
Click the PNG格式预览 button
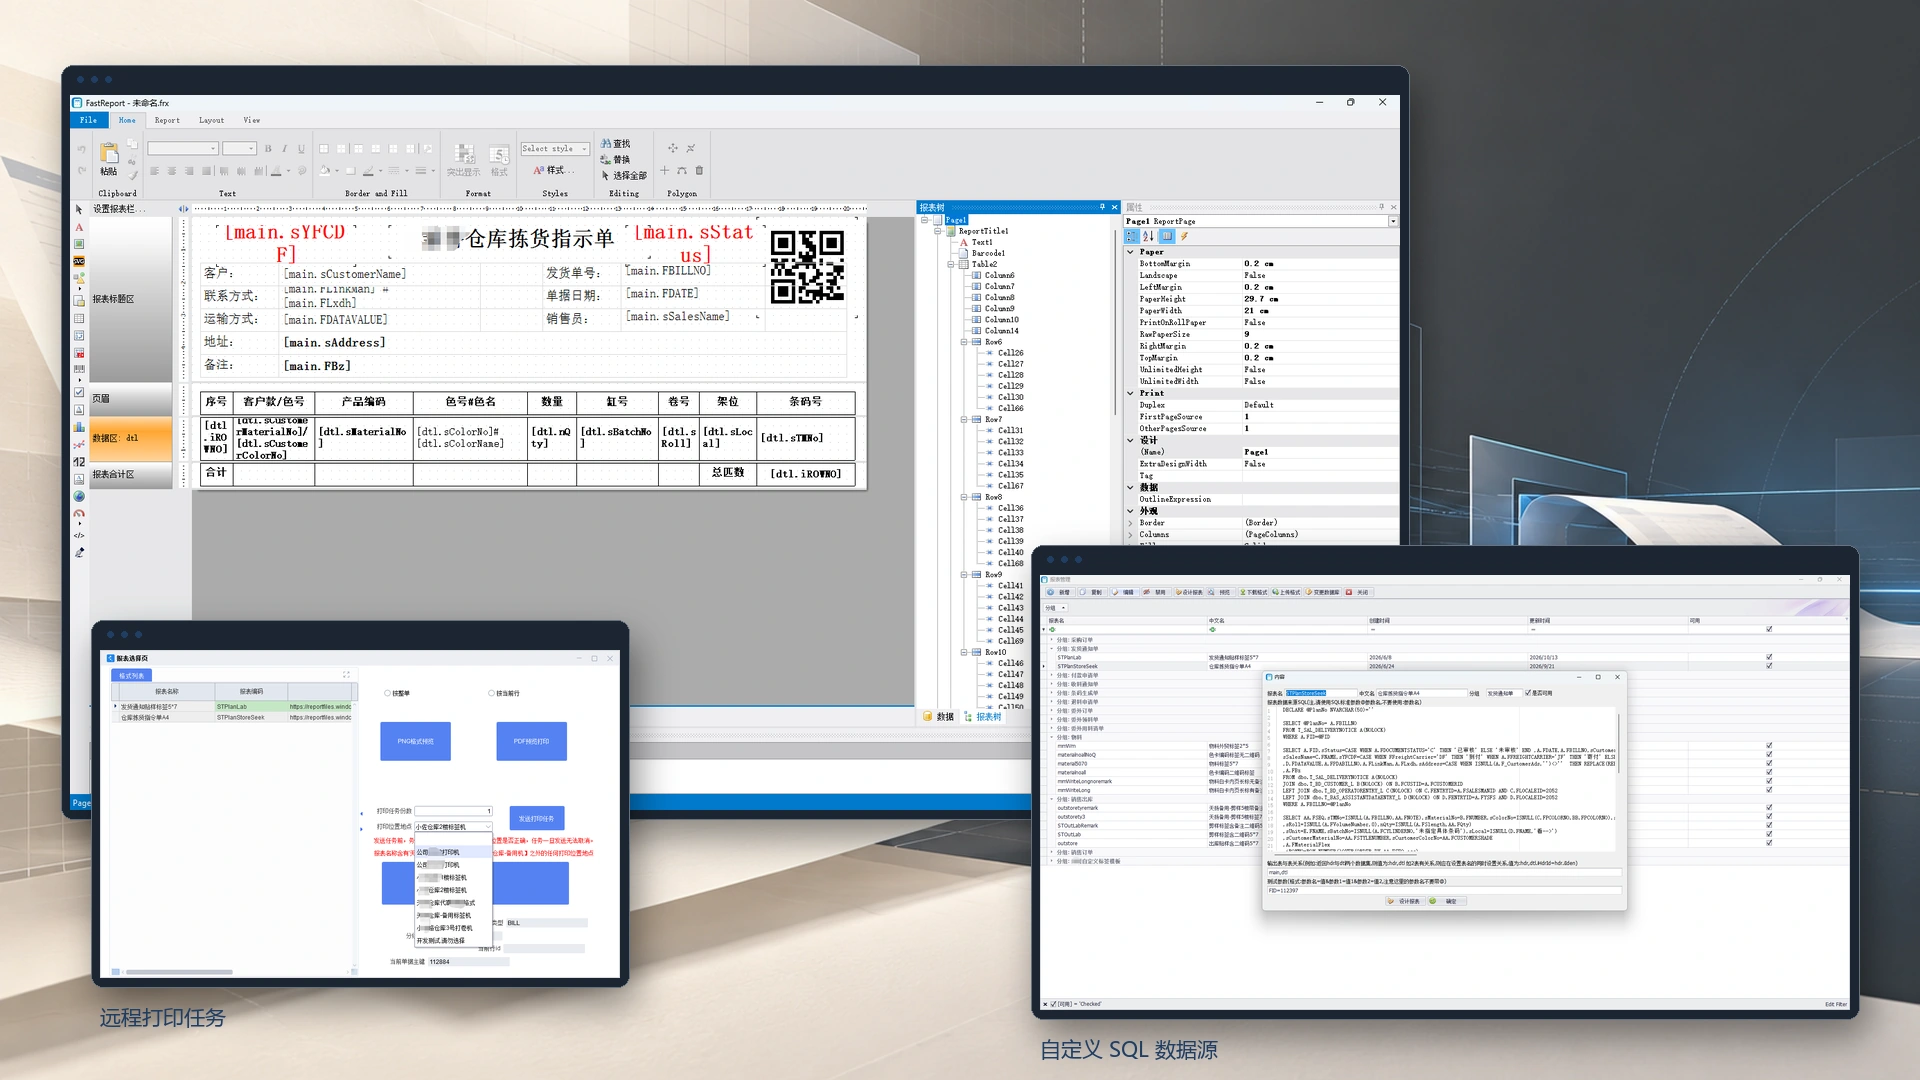pos(415,741)
